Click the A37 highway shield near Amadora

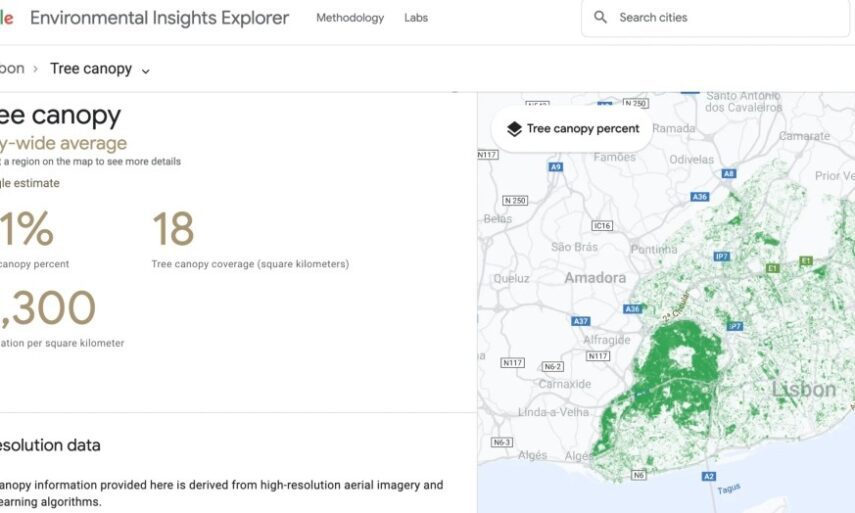580,321
